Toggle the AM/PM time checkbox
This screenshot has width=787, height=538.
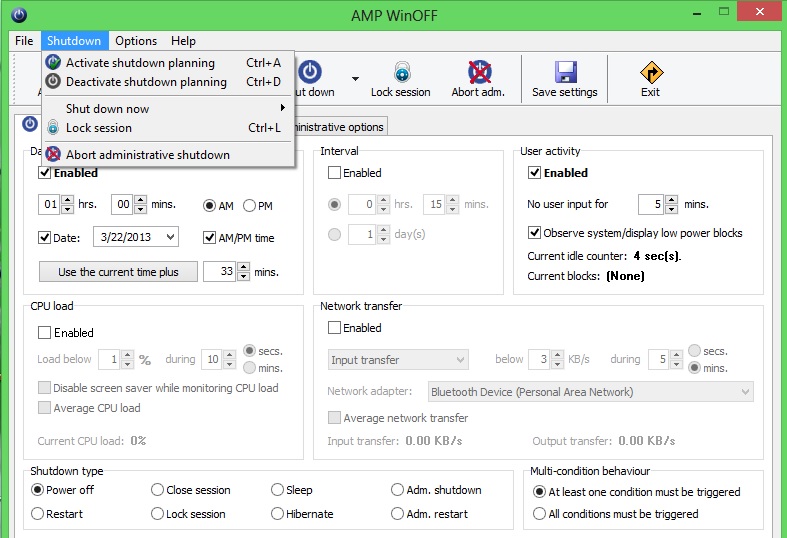209,237
